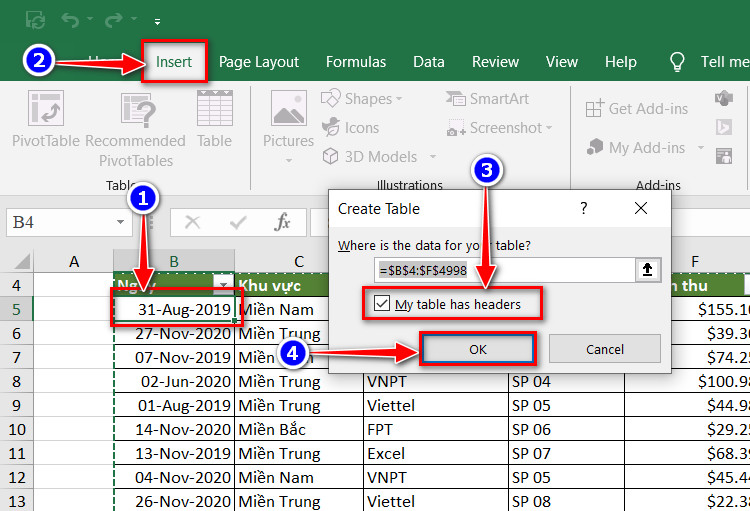The width and height of the screenshot is (750, 511).
Task: Click OK in Create Table dialog
Action: point(478,349)
